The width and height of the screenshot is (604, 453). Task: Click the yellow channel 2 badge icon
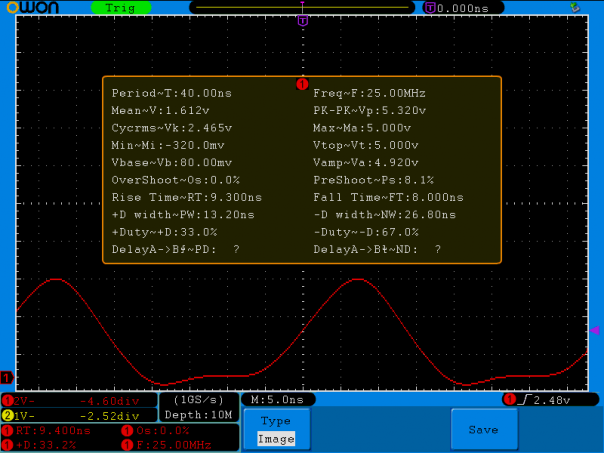[x=7, y=415]
